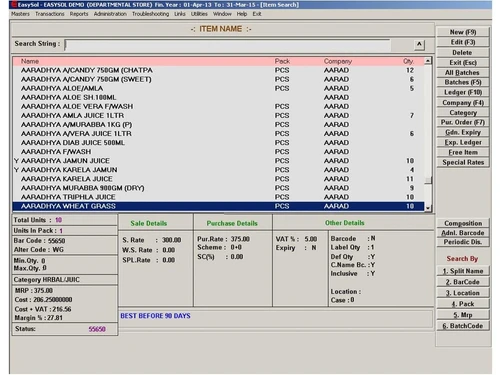
Task: Select AARADHYA MURABBA 900GM (DRY) row
Action: pyautogui.click(x=218, y=188)
